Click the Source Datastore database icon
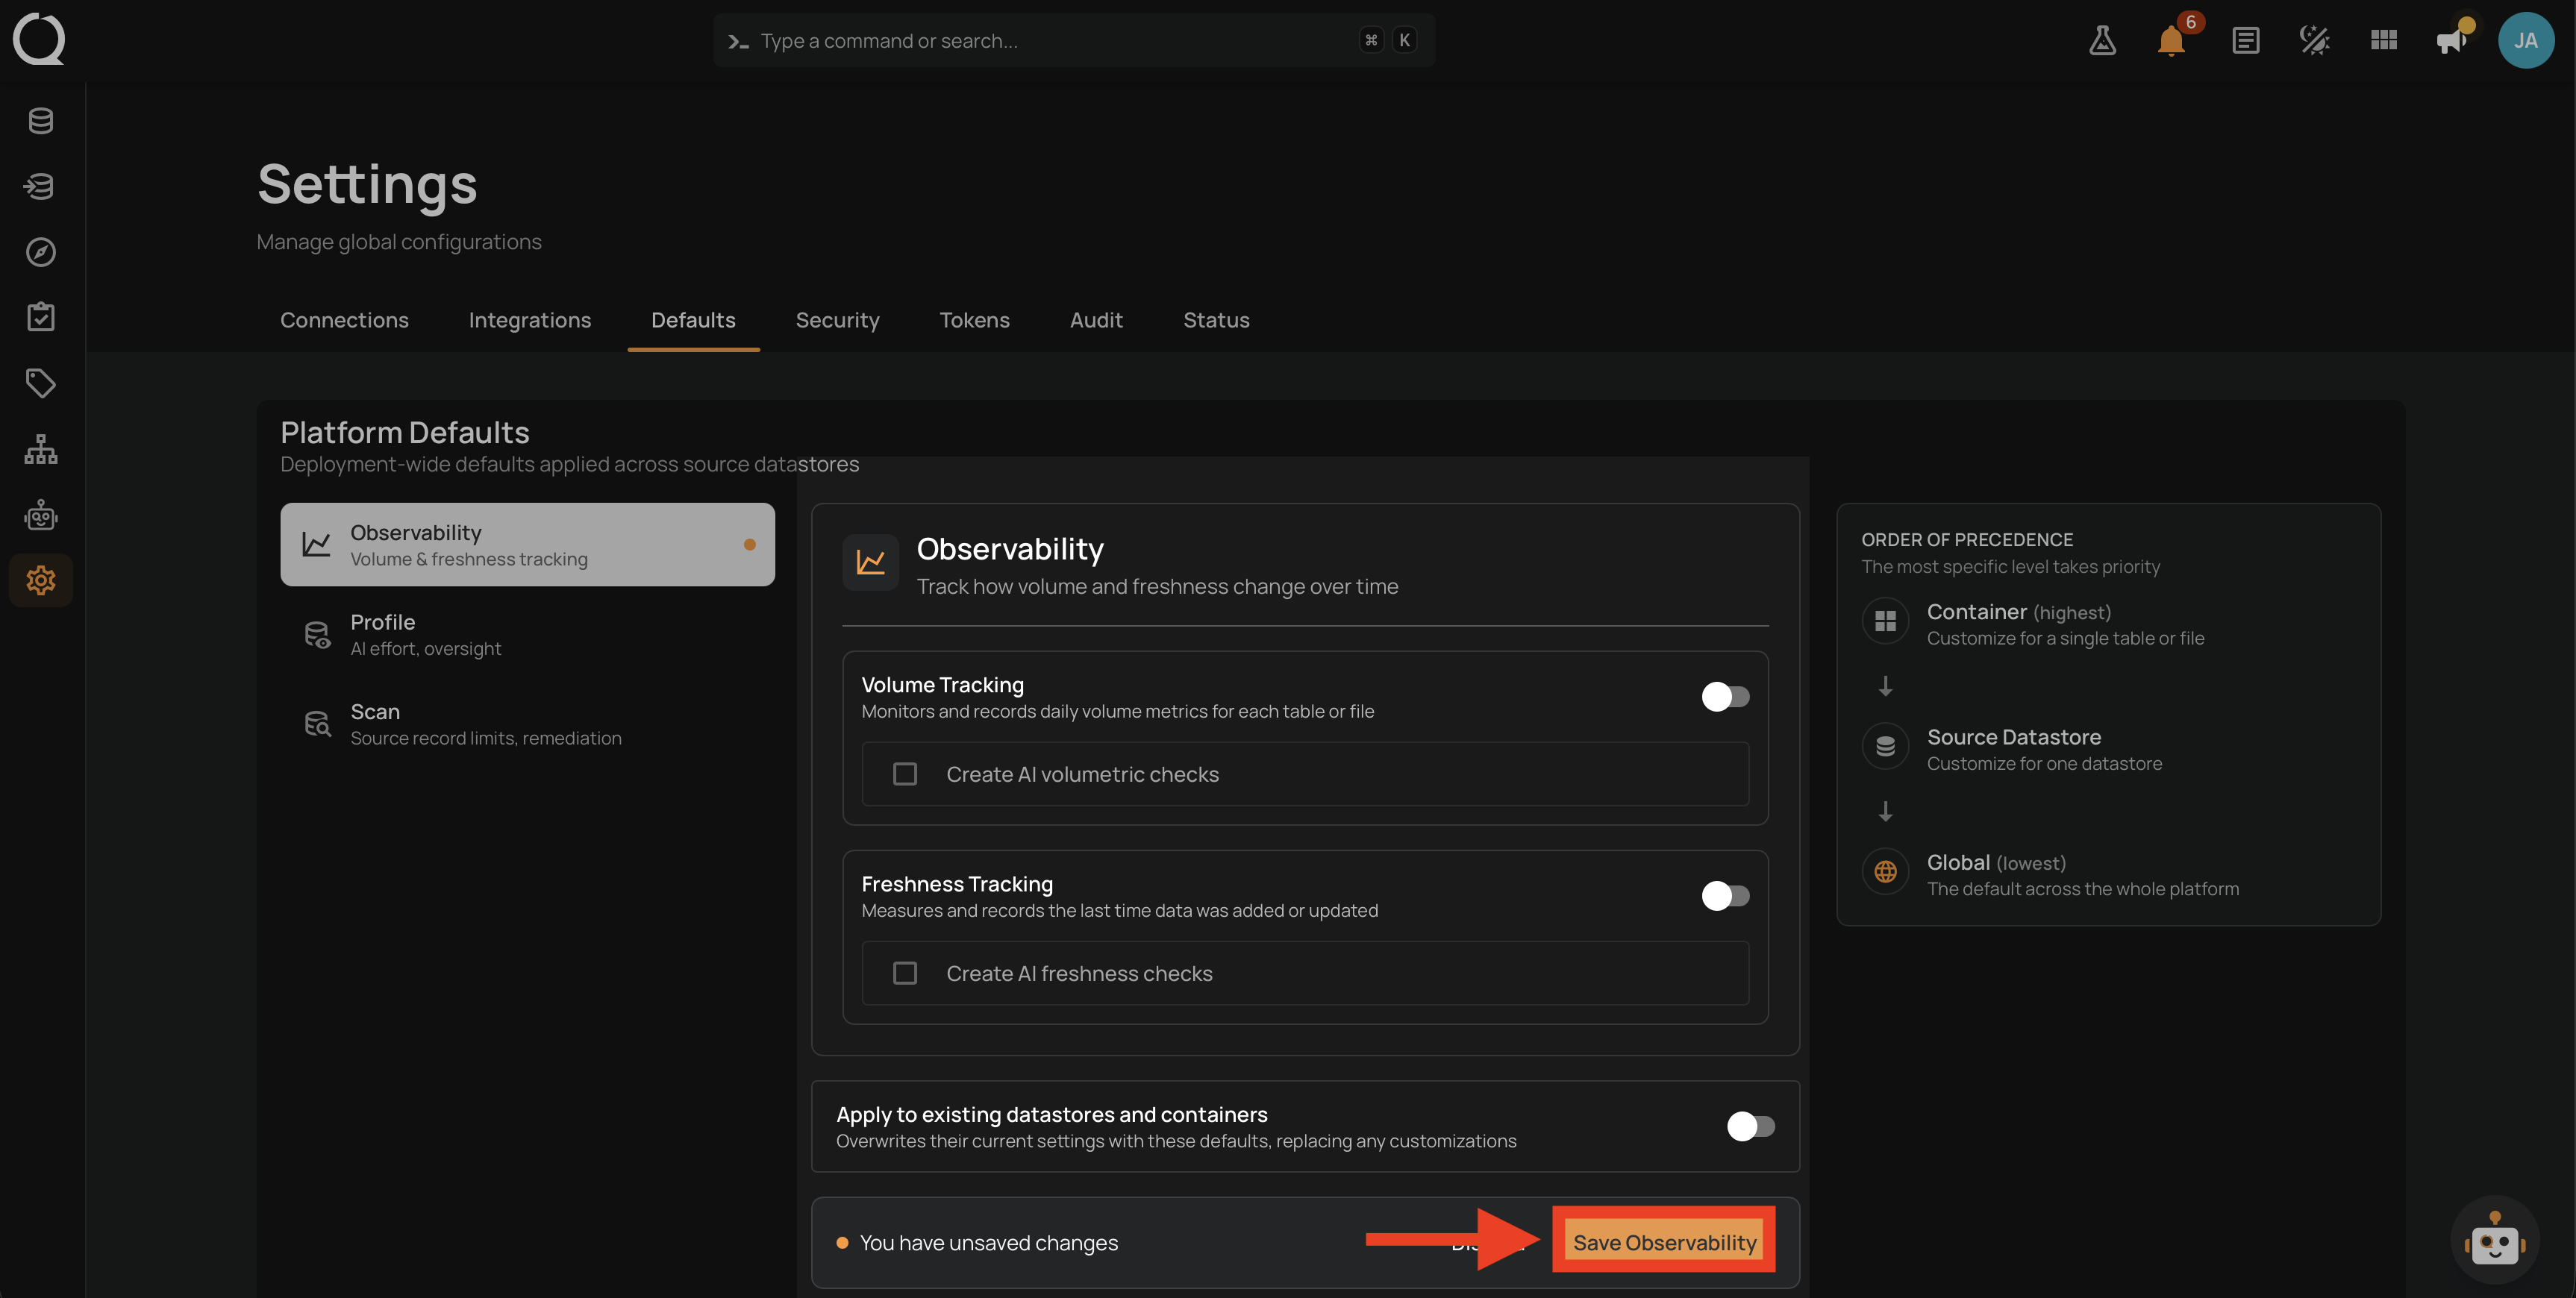Image resolution: width=2576 pixels, height=1298 pixels. click(x=1885, y=746)
